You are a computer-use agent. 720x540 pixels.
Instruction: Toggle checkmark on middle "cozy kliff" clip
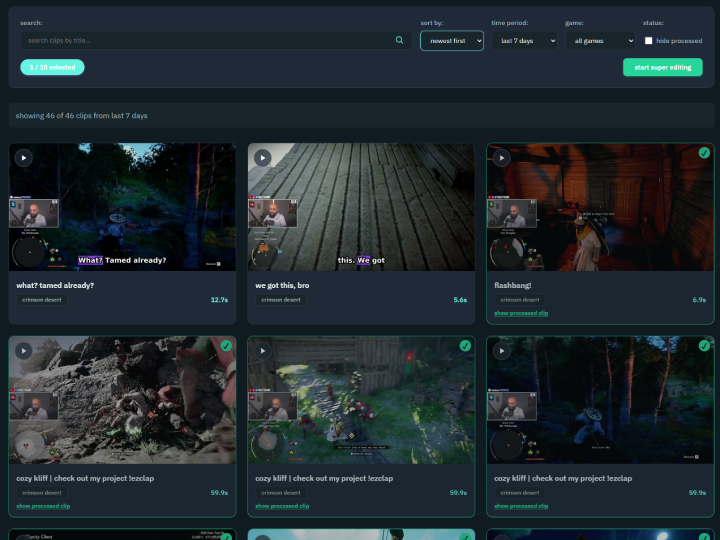[x=465, y=346]
